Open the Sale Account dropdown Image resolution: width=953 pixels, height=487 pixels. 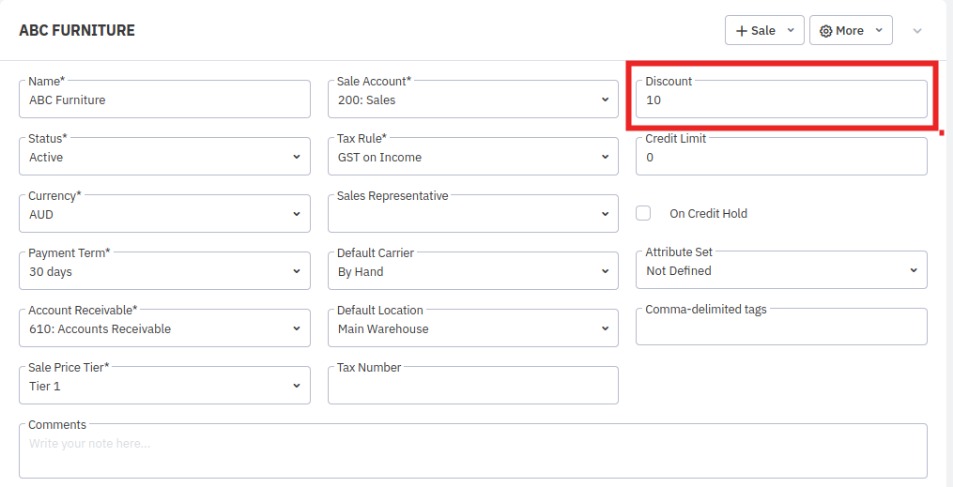pos(472,100)
